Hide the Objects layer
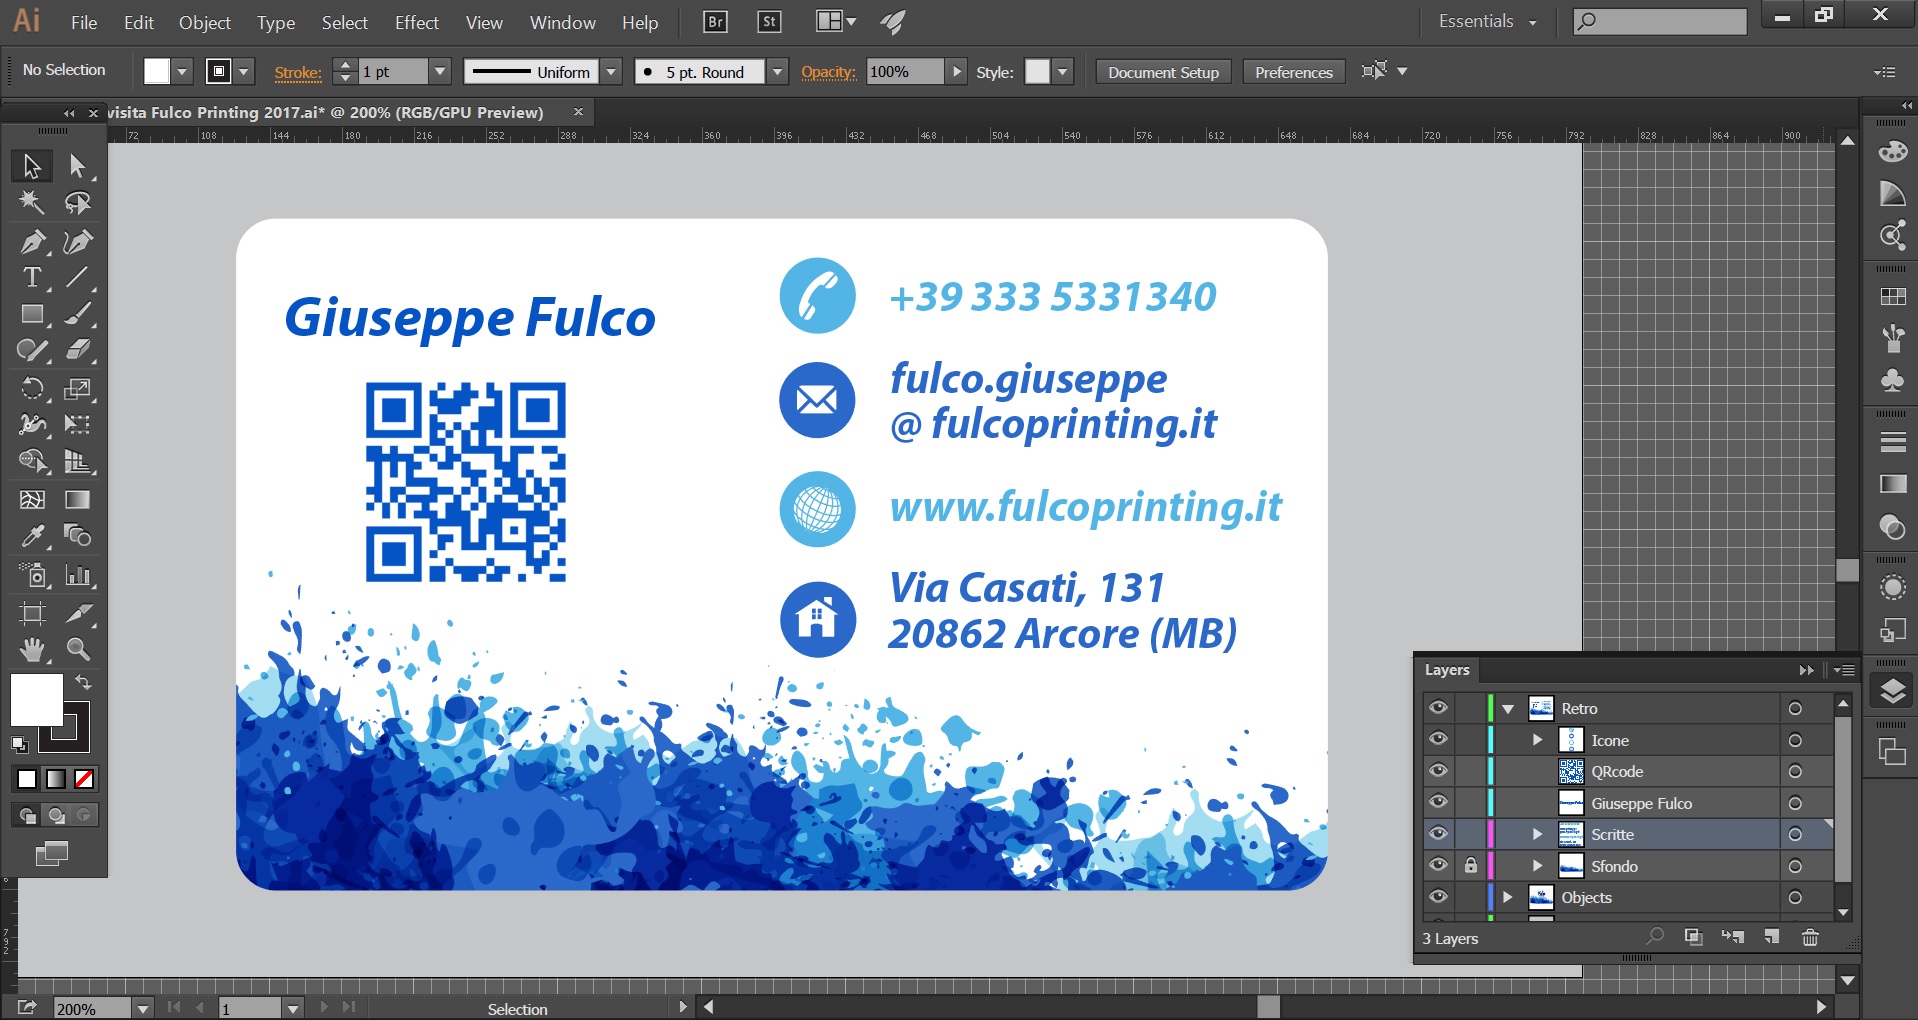Image resolution: width=1918 pixels, height=1020 pixels. pyautogui.click(x=1438, y=897)
